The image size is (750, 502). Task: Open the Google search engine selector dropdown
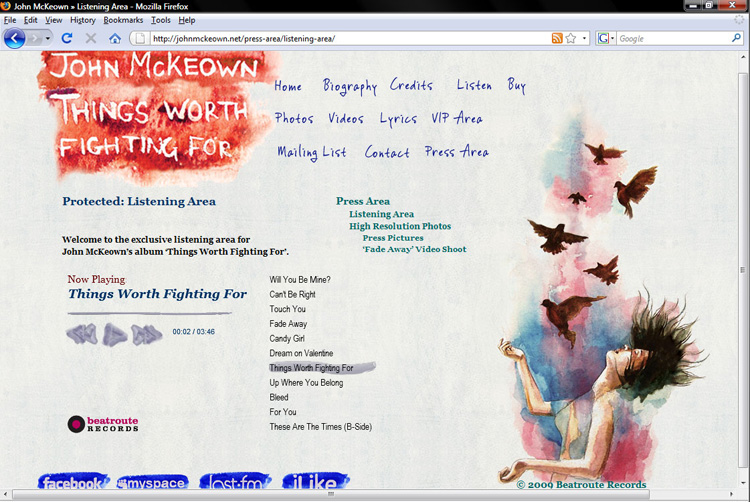click(606, 38)
